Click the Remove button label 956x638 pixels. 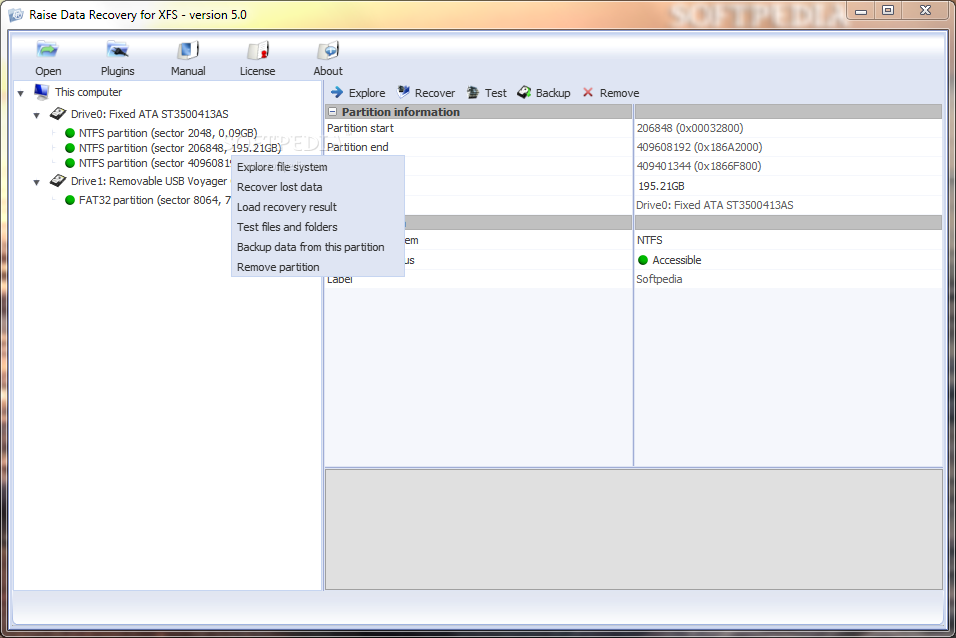pyautogui.click(x=619, y=93)
